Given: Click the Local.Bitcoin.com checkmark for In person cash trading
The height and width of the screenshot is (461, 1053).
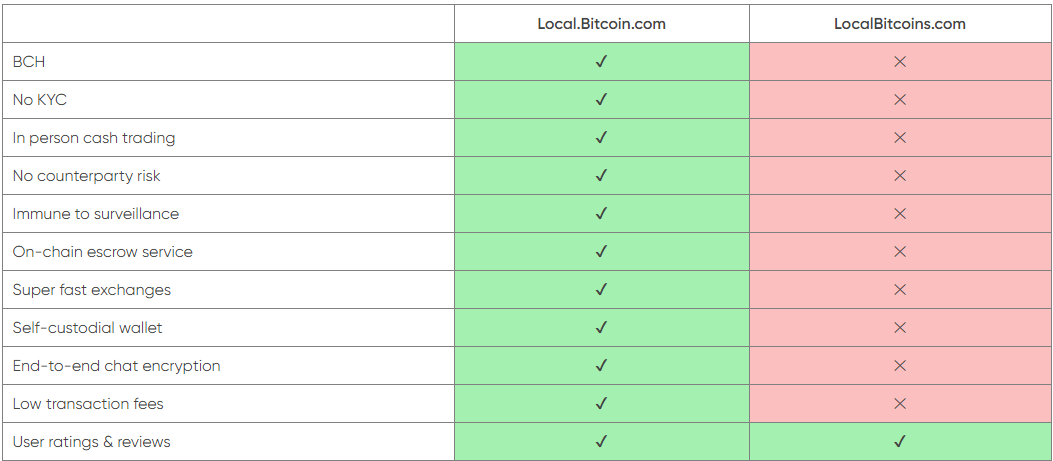Looking at the screenshot, I should tap(601, 138).
